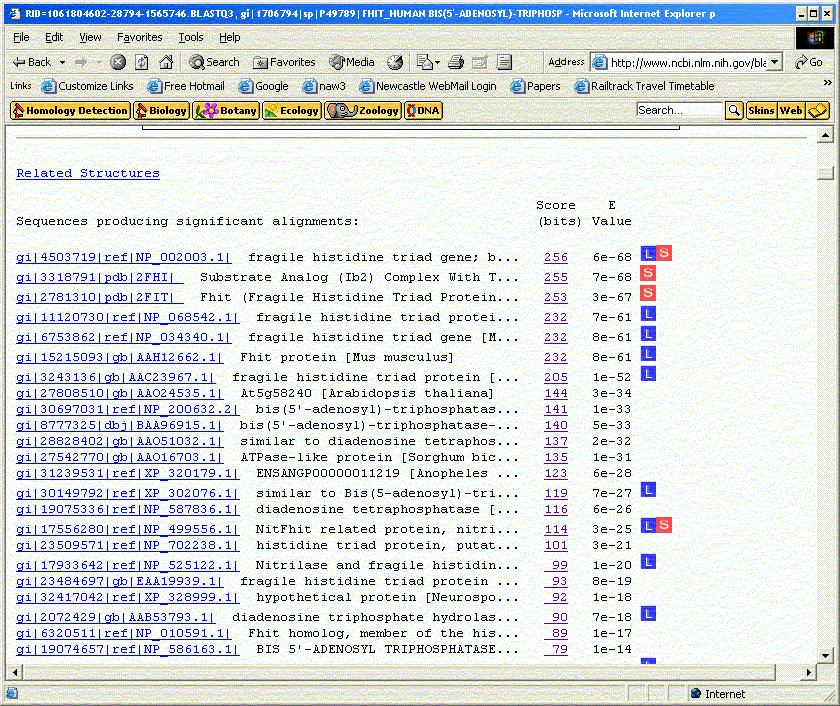Viewport: 840px width, 706px height.
Task: Open the Tools menu
Action: [x=190, y=37]
